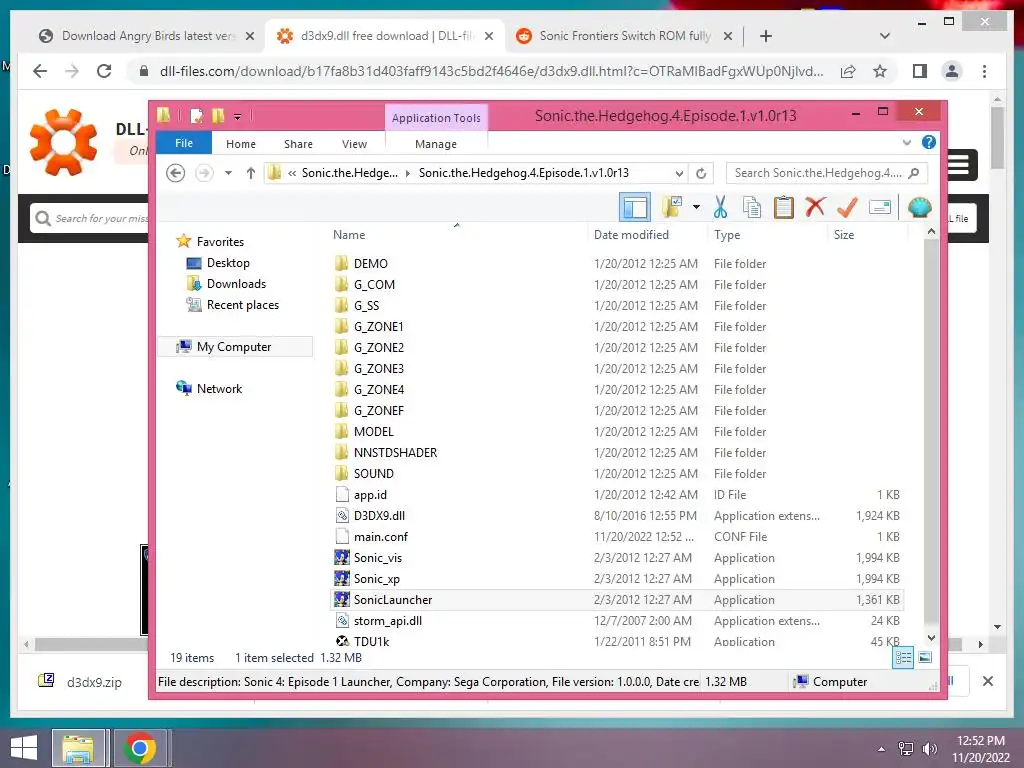1024x768 pixels.
Task: Switch to details view in status bar
Action: tap(903, 658)
